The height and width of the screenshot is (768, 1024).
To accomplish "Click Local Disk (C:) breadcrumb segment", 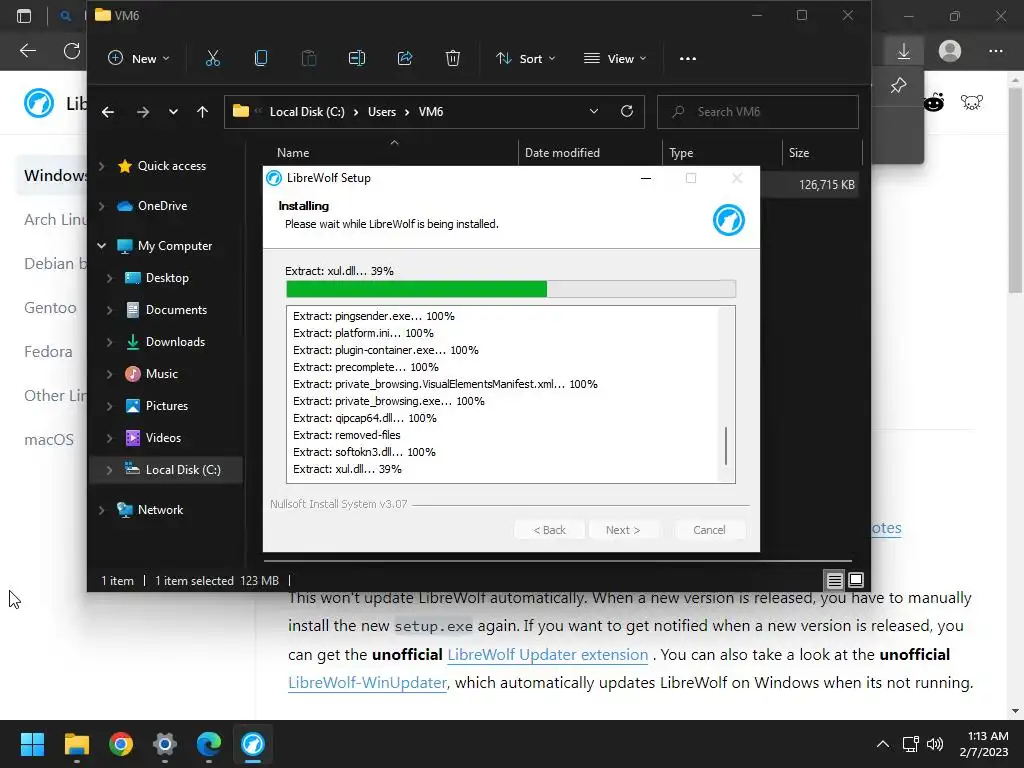I will [307, 112].
